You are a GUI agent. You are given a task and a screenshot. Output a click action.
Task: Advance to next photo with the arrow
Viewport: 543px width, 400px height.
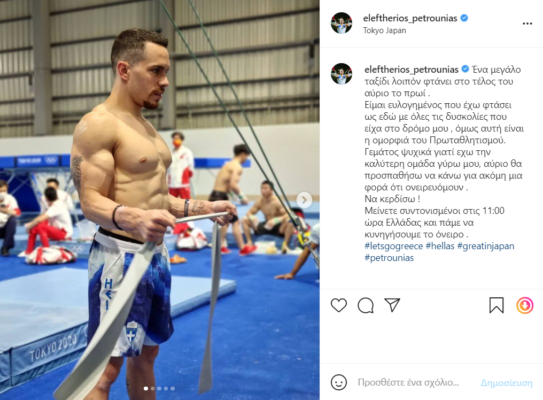pyautogui.click(x=304, y=200)
